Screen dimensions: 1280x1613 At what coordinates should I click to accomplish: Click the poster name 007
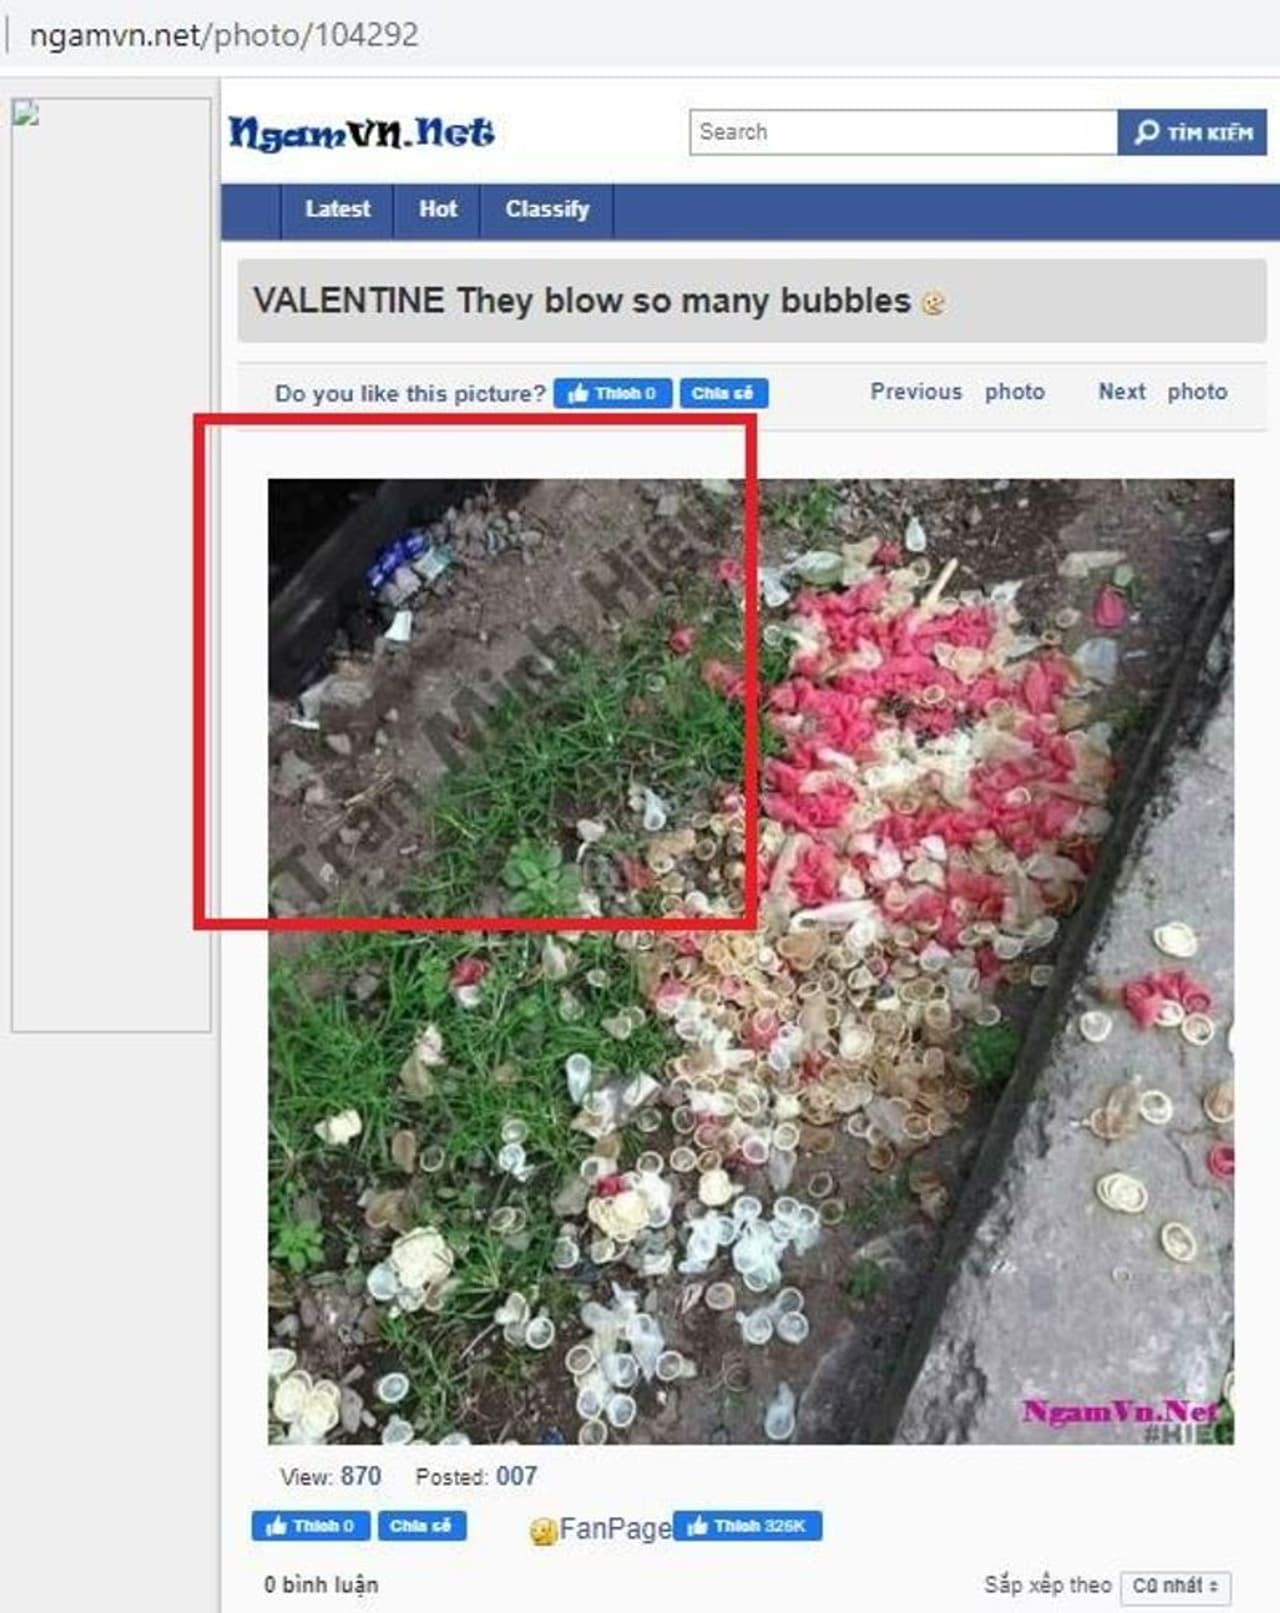[516, 1476]
